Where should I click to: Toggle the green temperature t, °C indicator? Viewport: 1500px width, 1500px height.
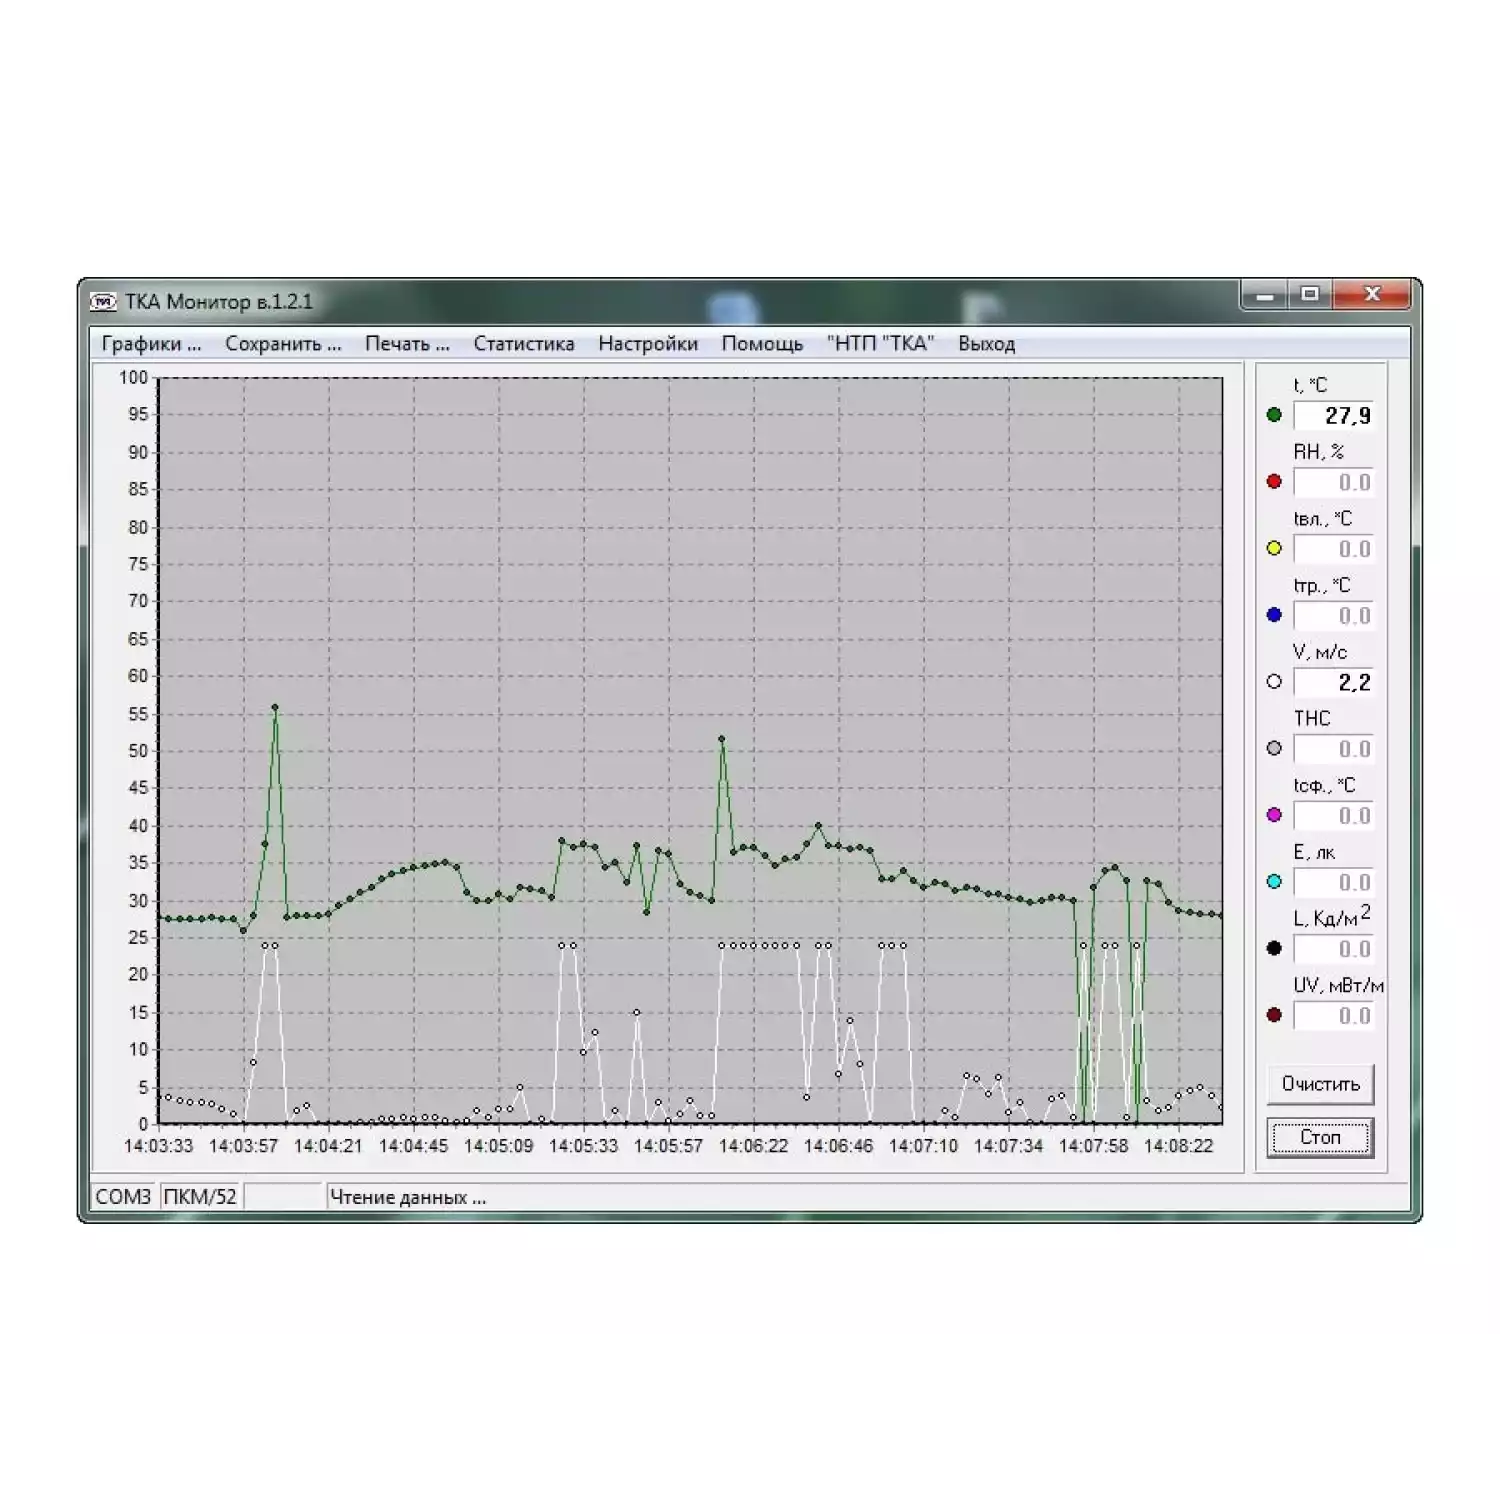[x=1274, y=415]
